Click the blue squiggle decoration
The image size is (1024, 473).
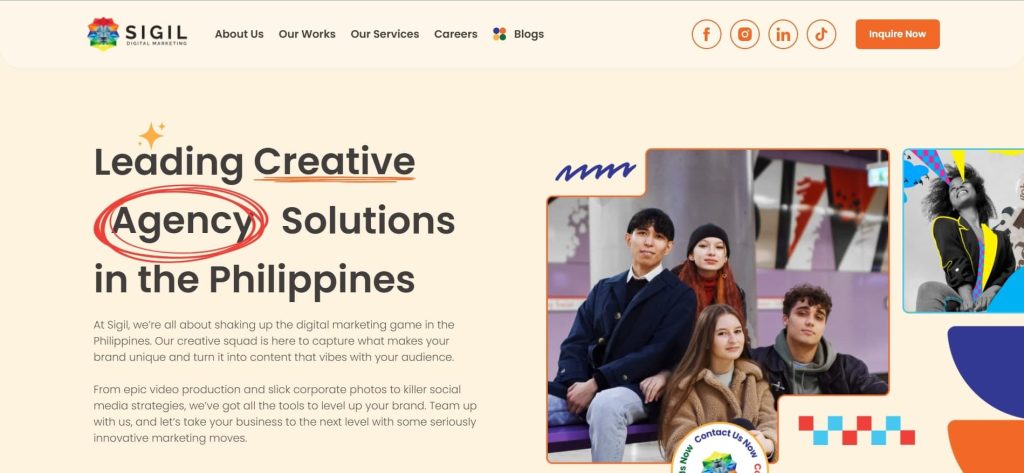click(x=595, y=172)
